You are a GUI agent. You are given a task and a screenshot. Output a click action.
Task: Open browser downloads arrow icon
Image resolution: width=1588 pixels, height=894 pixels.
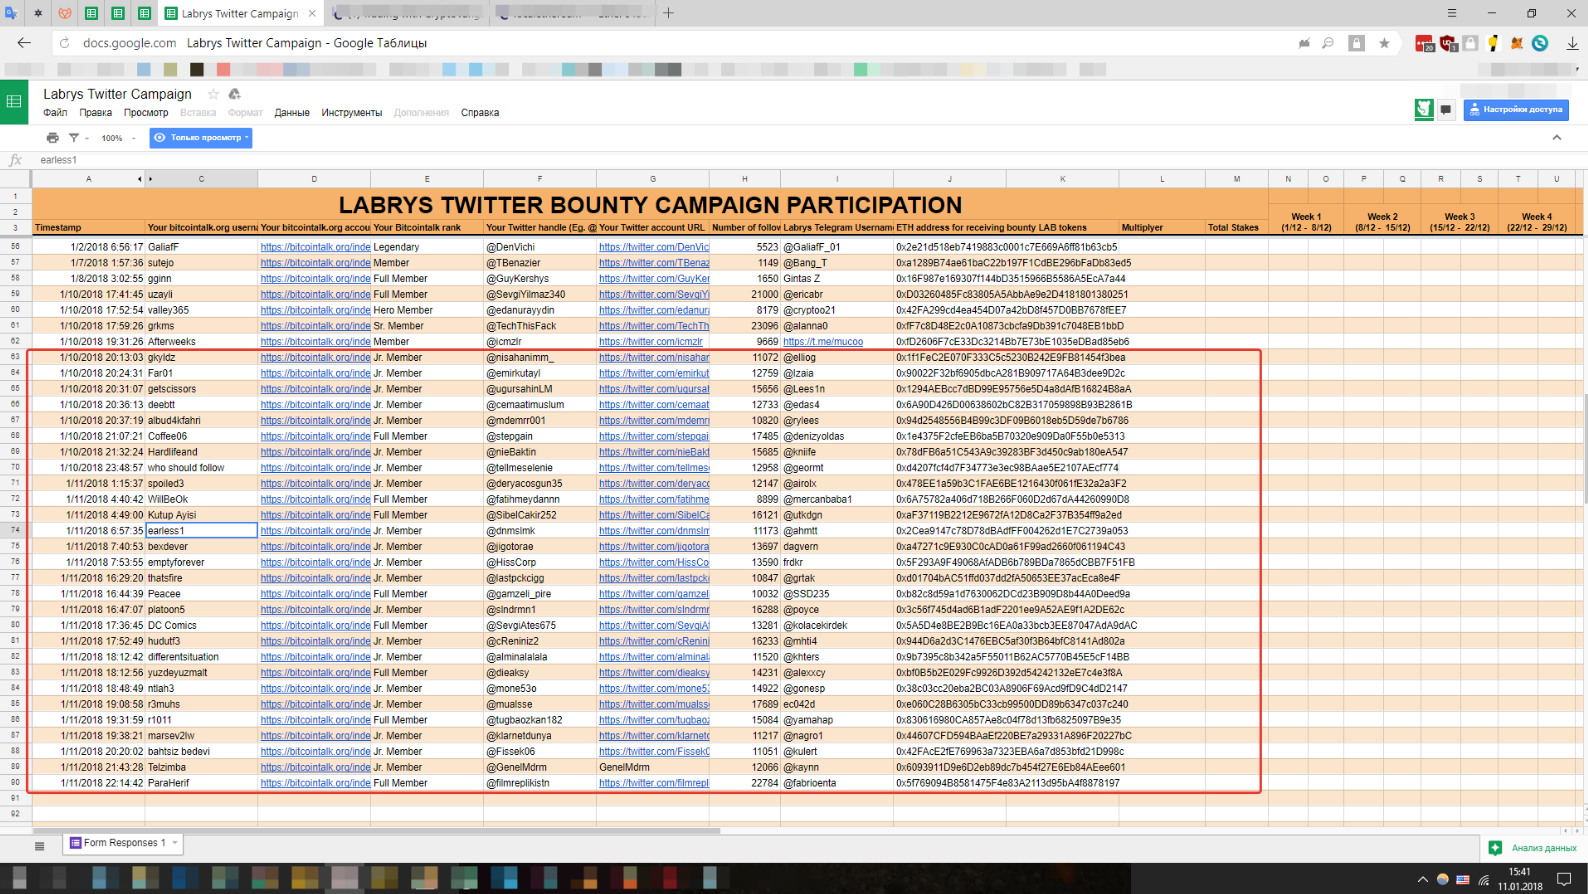[1572, 43]
